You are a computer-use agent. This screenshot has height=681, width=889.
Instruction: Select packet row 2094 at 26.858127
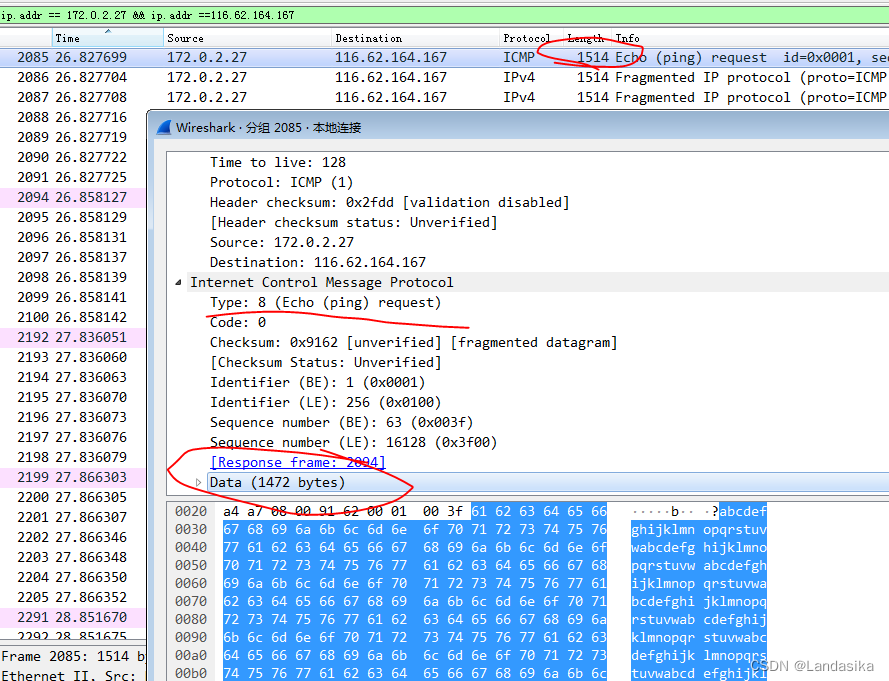(73, 197)
